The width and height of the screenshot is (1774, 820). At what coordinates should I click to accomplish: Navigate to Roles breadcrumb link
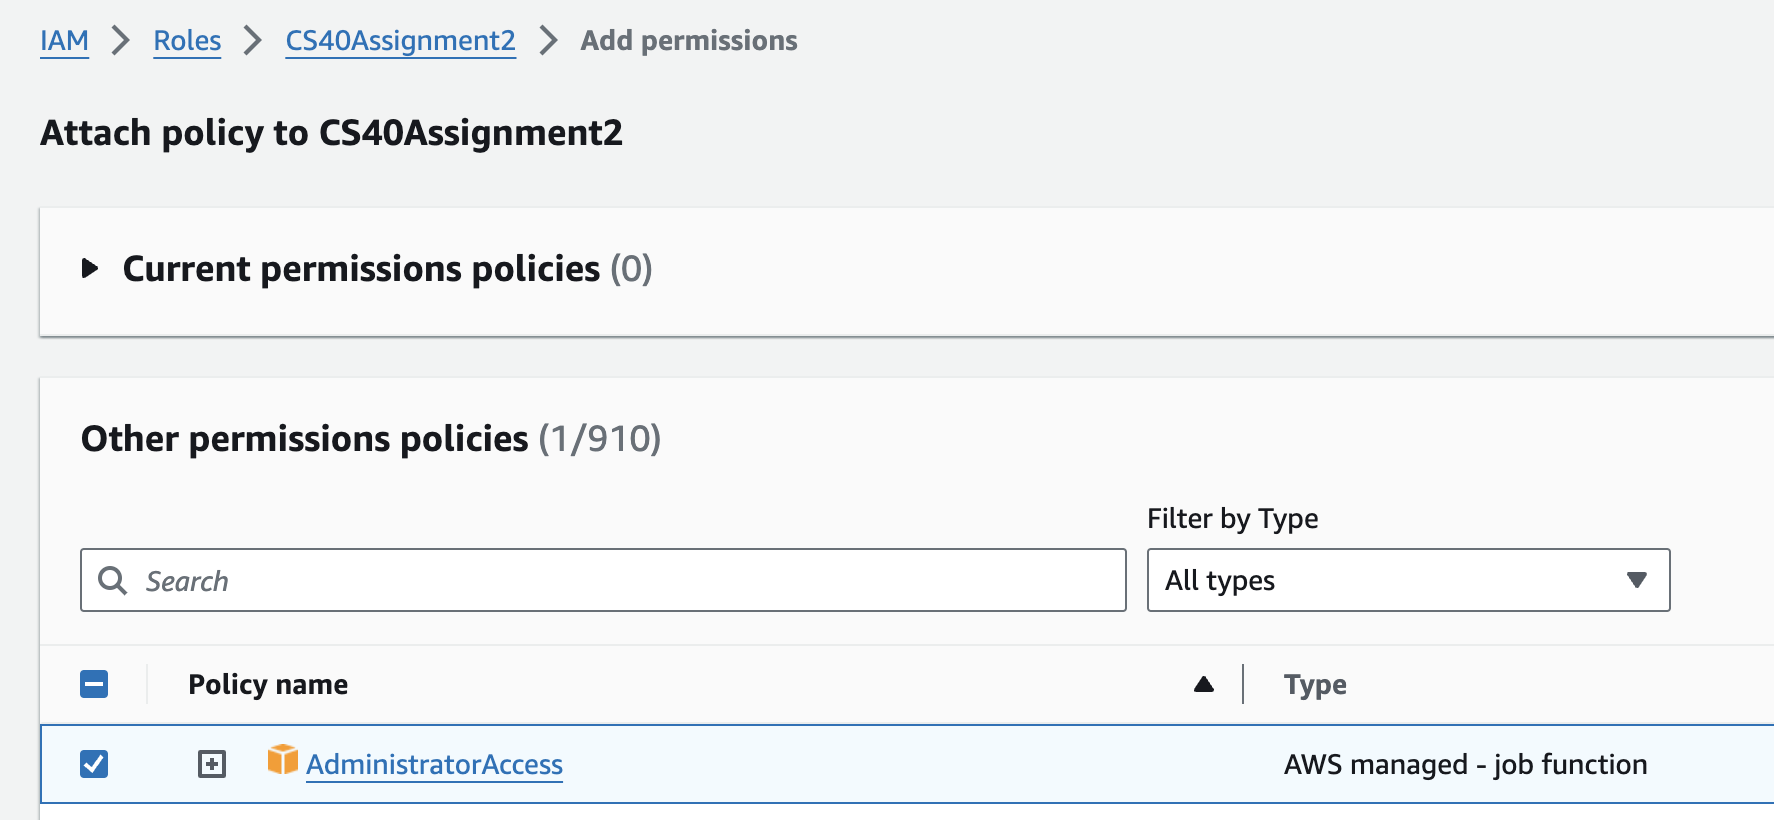tap(187, 41)
